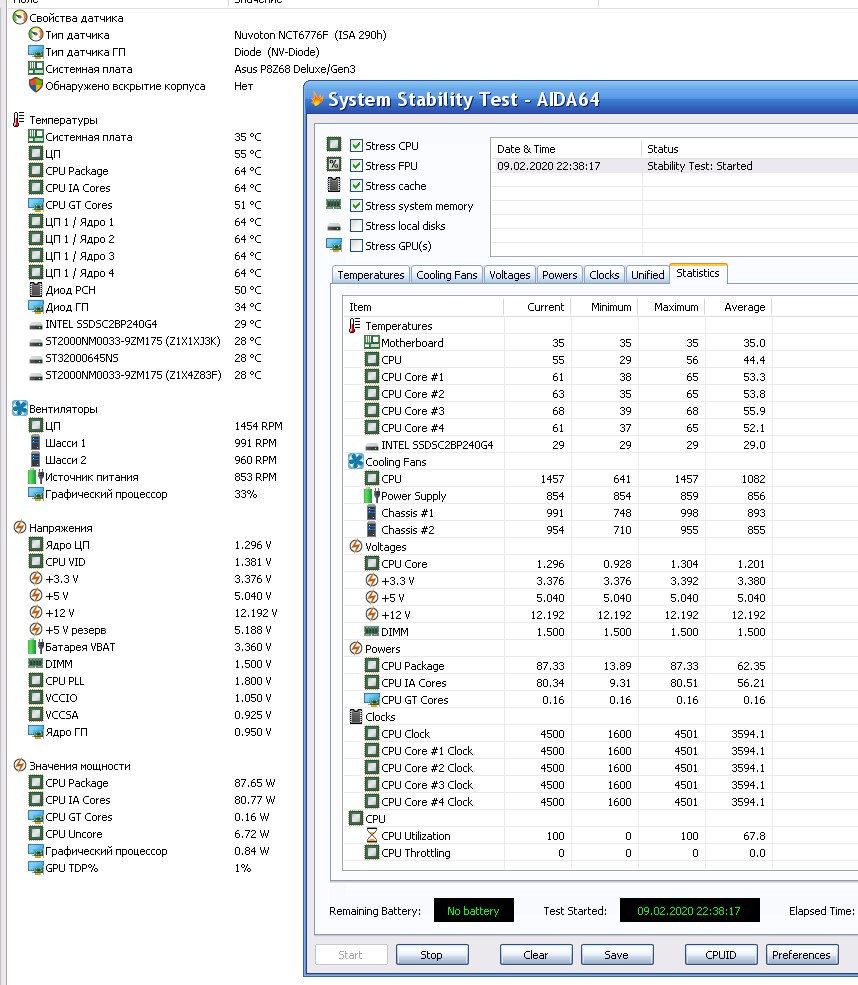Click the percent icon beside Stress FPU

(334, 165)
